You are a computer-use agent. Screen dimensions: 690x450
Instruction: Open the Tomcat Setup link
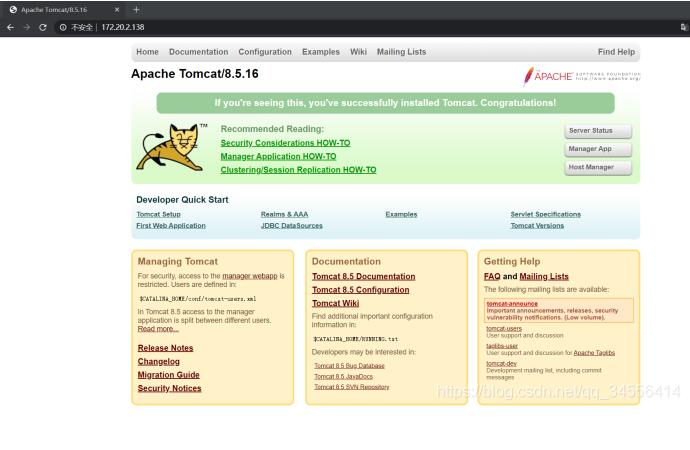(x=158, y=214)
